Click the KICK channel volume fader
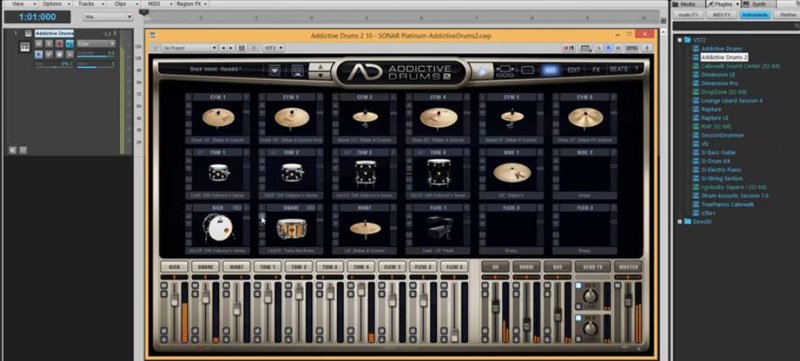 (x=174, y=299)
